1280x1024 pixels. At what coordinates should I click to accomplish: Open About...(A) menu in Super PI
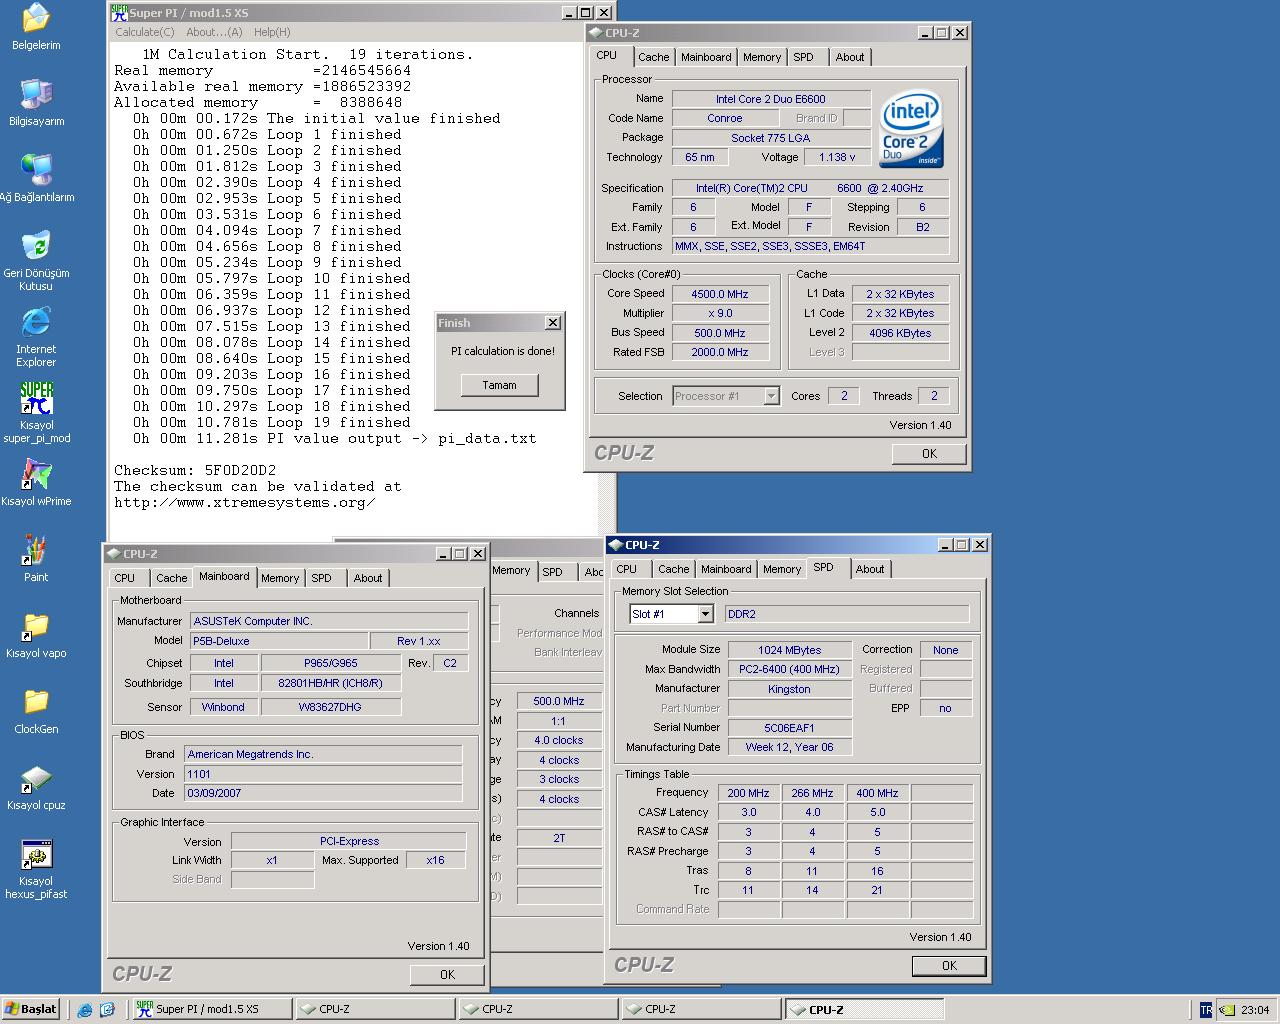(x=214, y=32)
